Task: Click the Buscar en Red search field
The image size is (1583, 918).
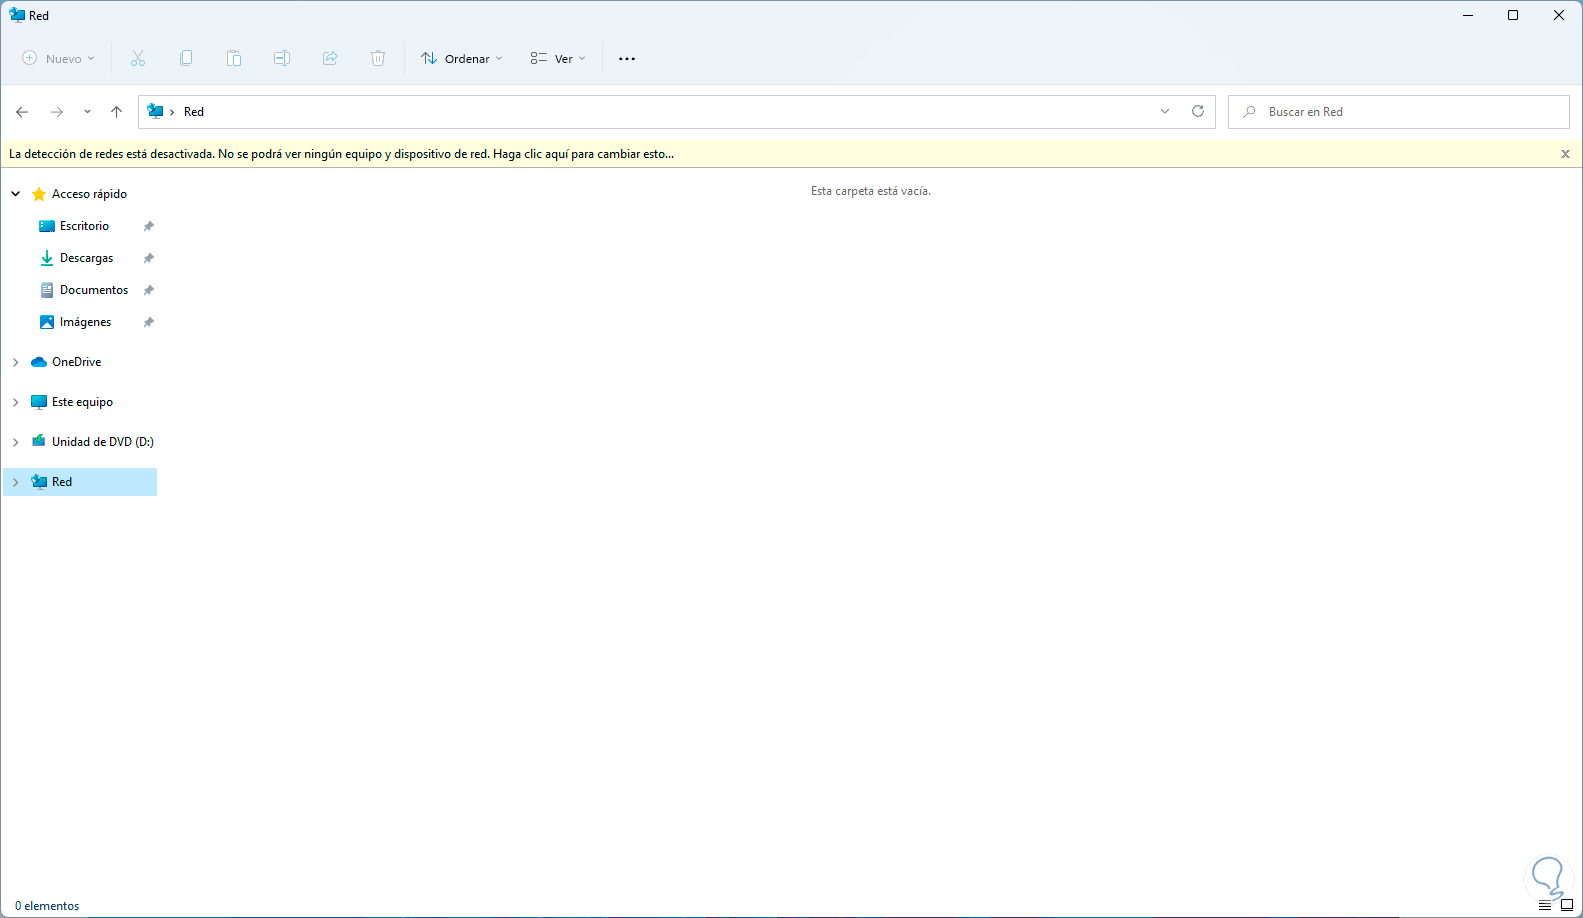Action: coord(1398,112)
